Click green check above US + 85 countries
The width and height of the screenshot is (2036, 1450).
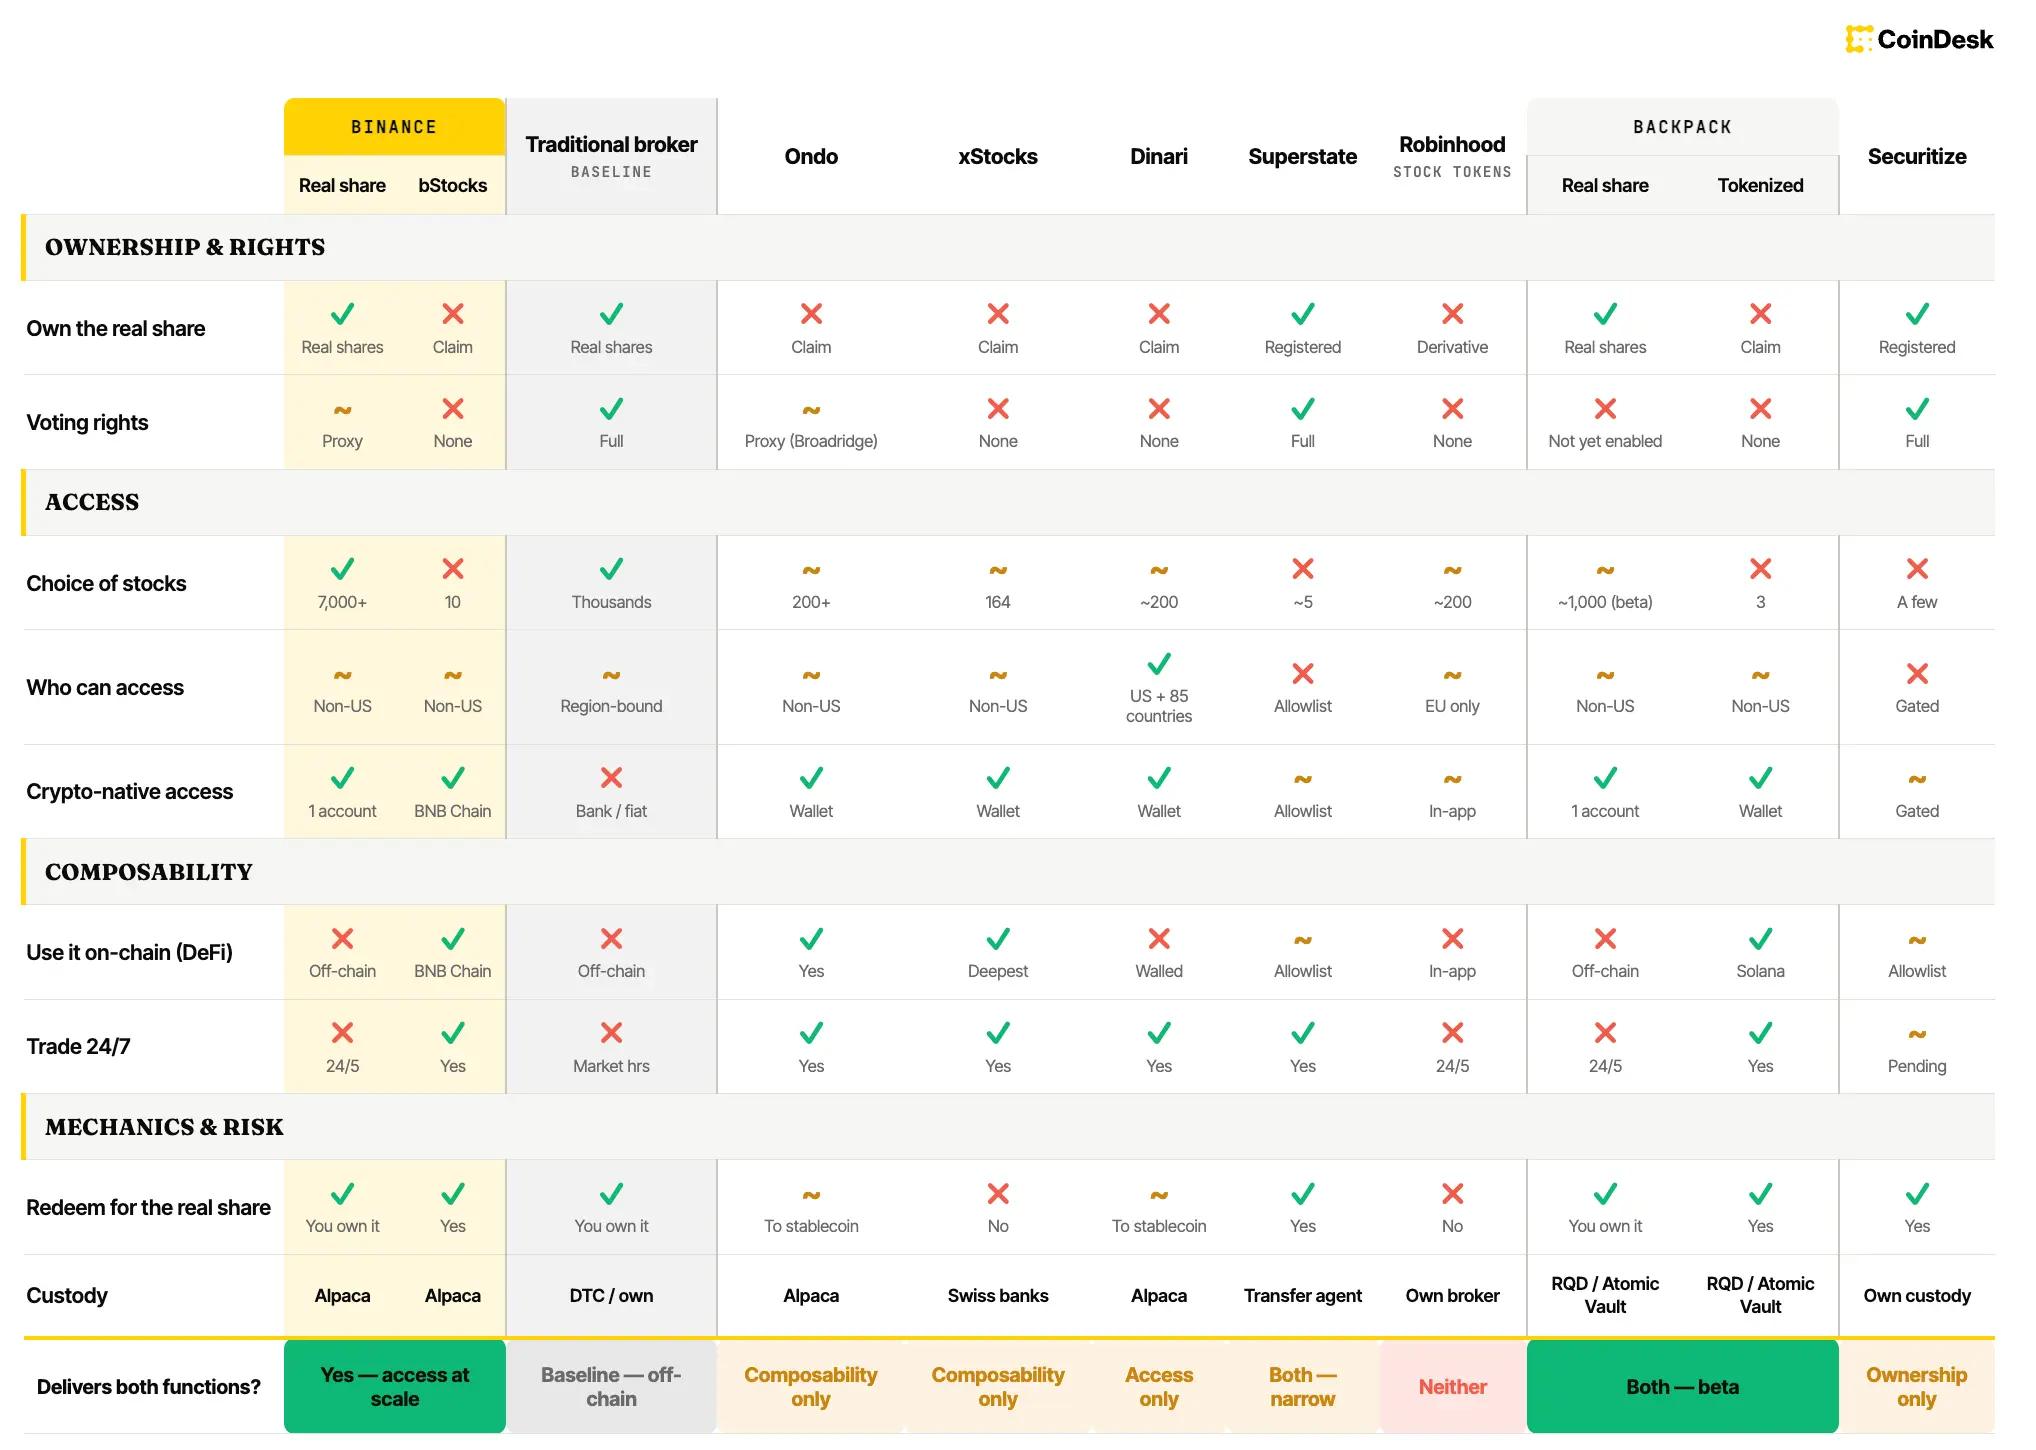[1159, 664]
